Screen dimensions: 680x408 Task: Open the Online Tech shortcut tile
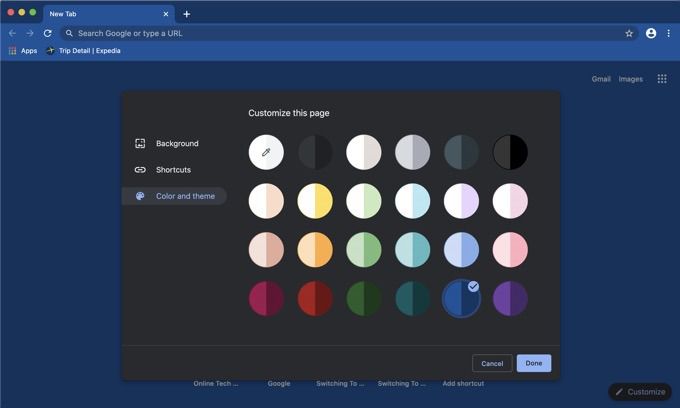point(216,384)
